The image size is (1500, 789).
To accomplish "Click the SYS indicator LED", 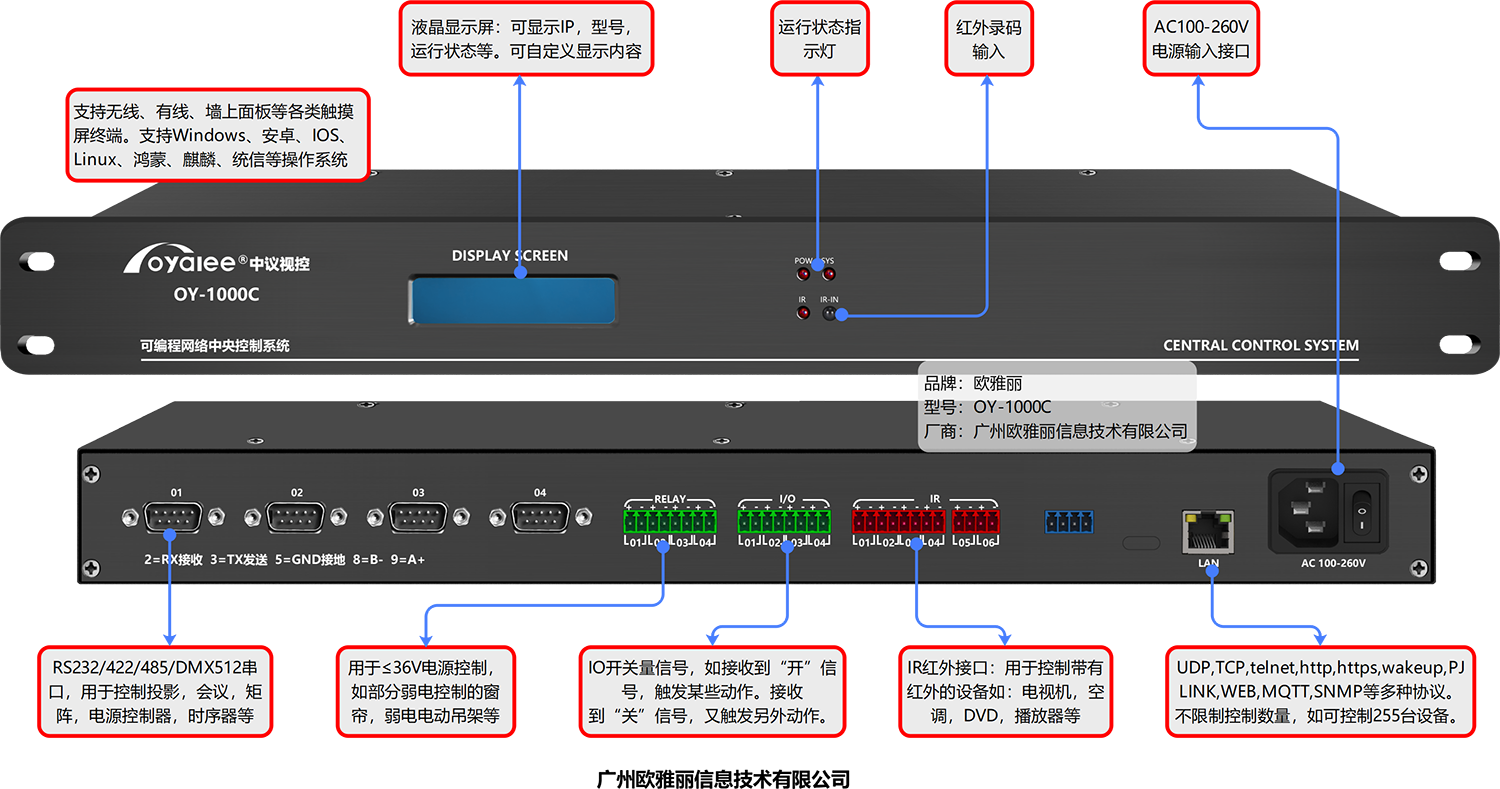I will pos(829,273).
